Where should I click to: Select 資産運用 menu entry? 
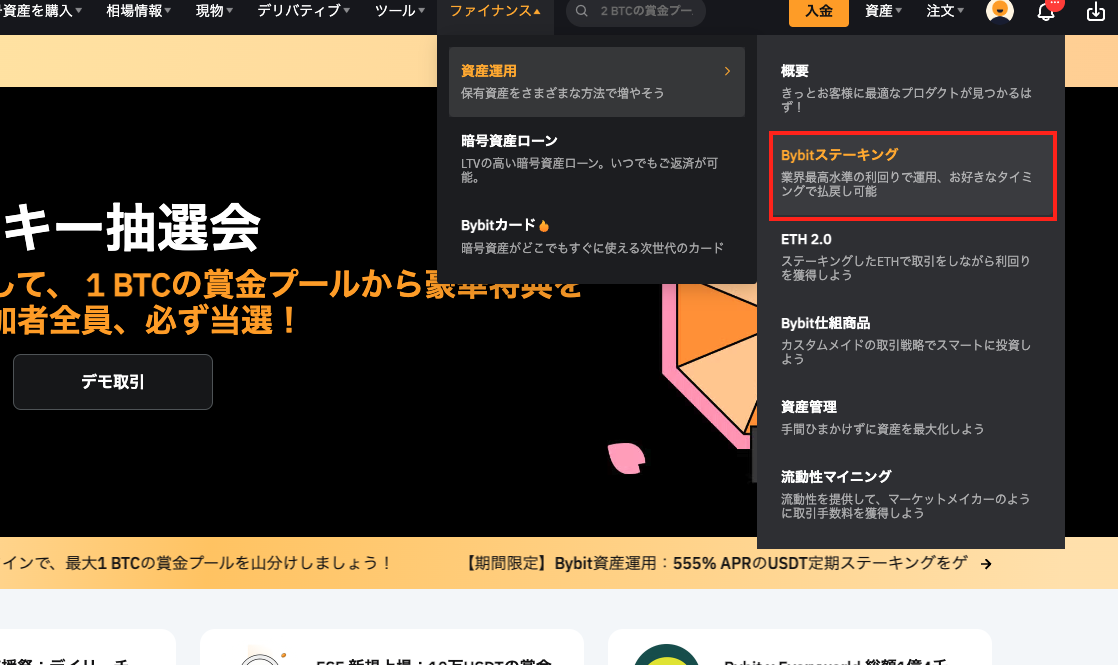[x=597, y=82]
